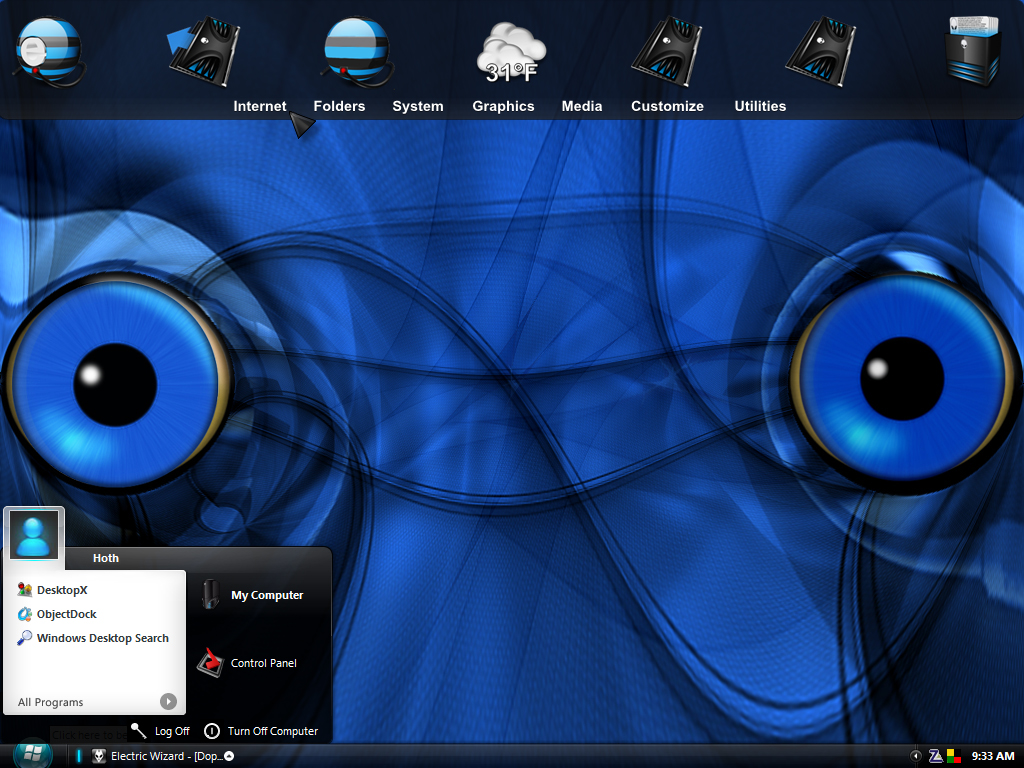Viewport: 1024px width, 768px height.
Task: Select the Utilities dock tab
Action: 760,106
